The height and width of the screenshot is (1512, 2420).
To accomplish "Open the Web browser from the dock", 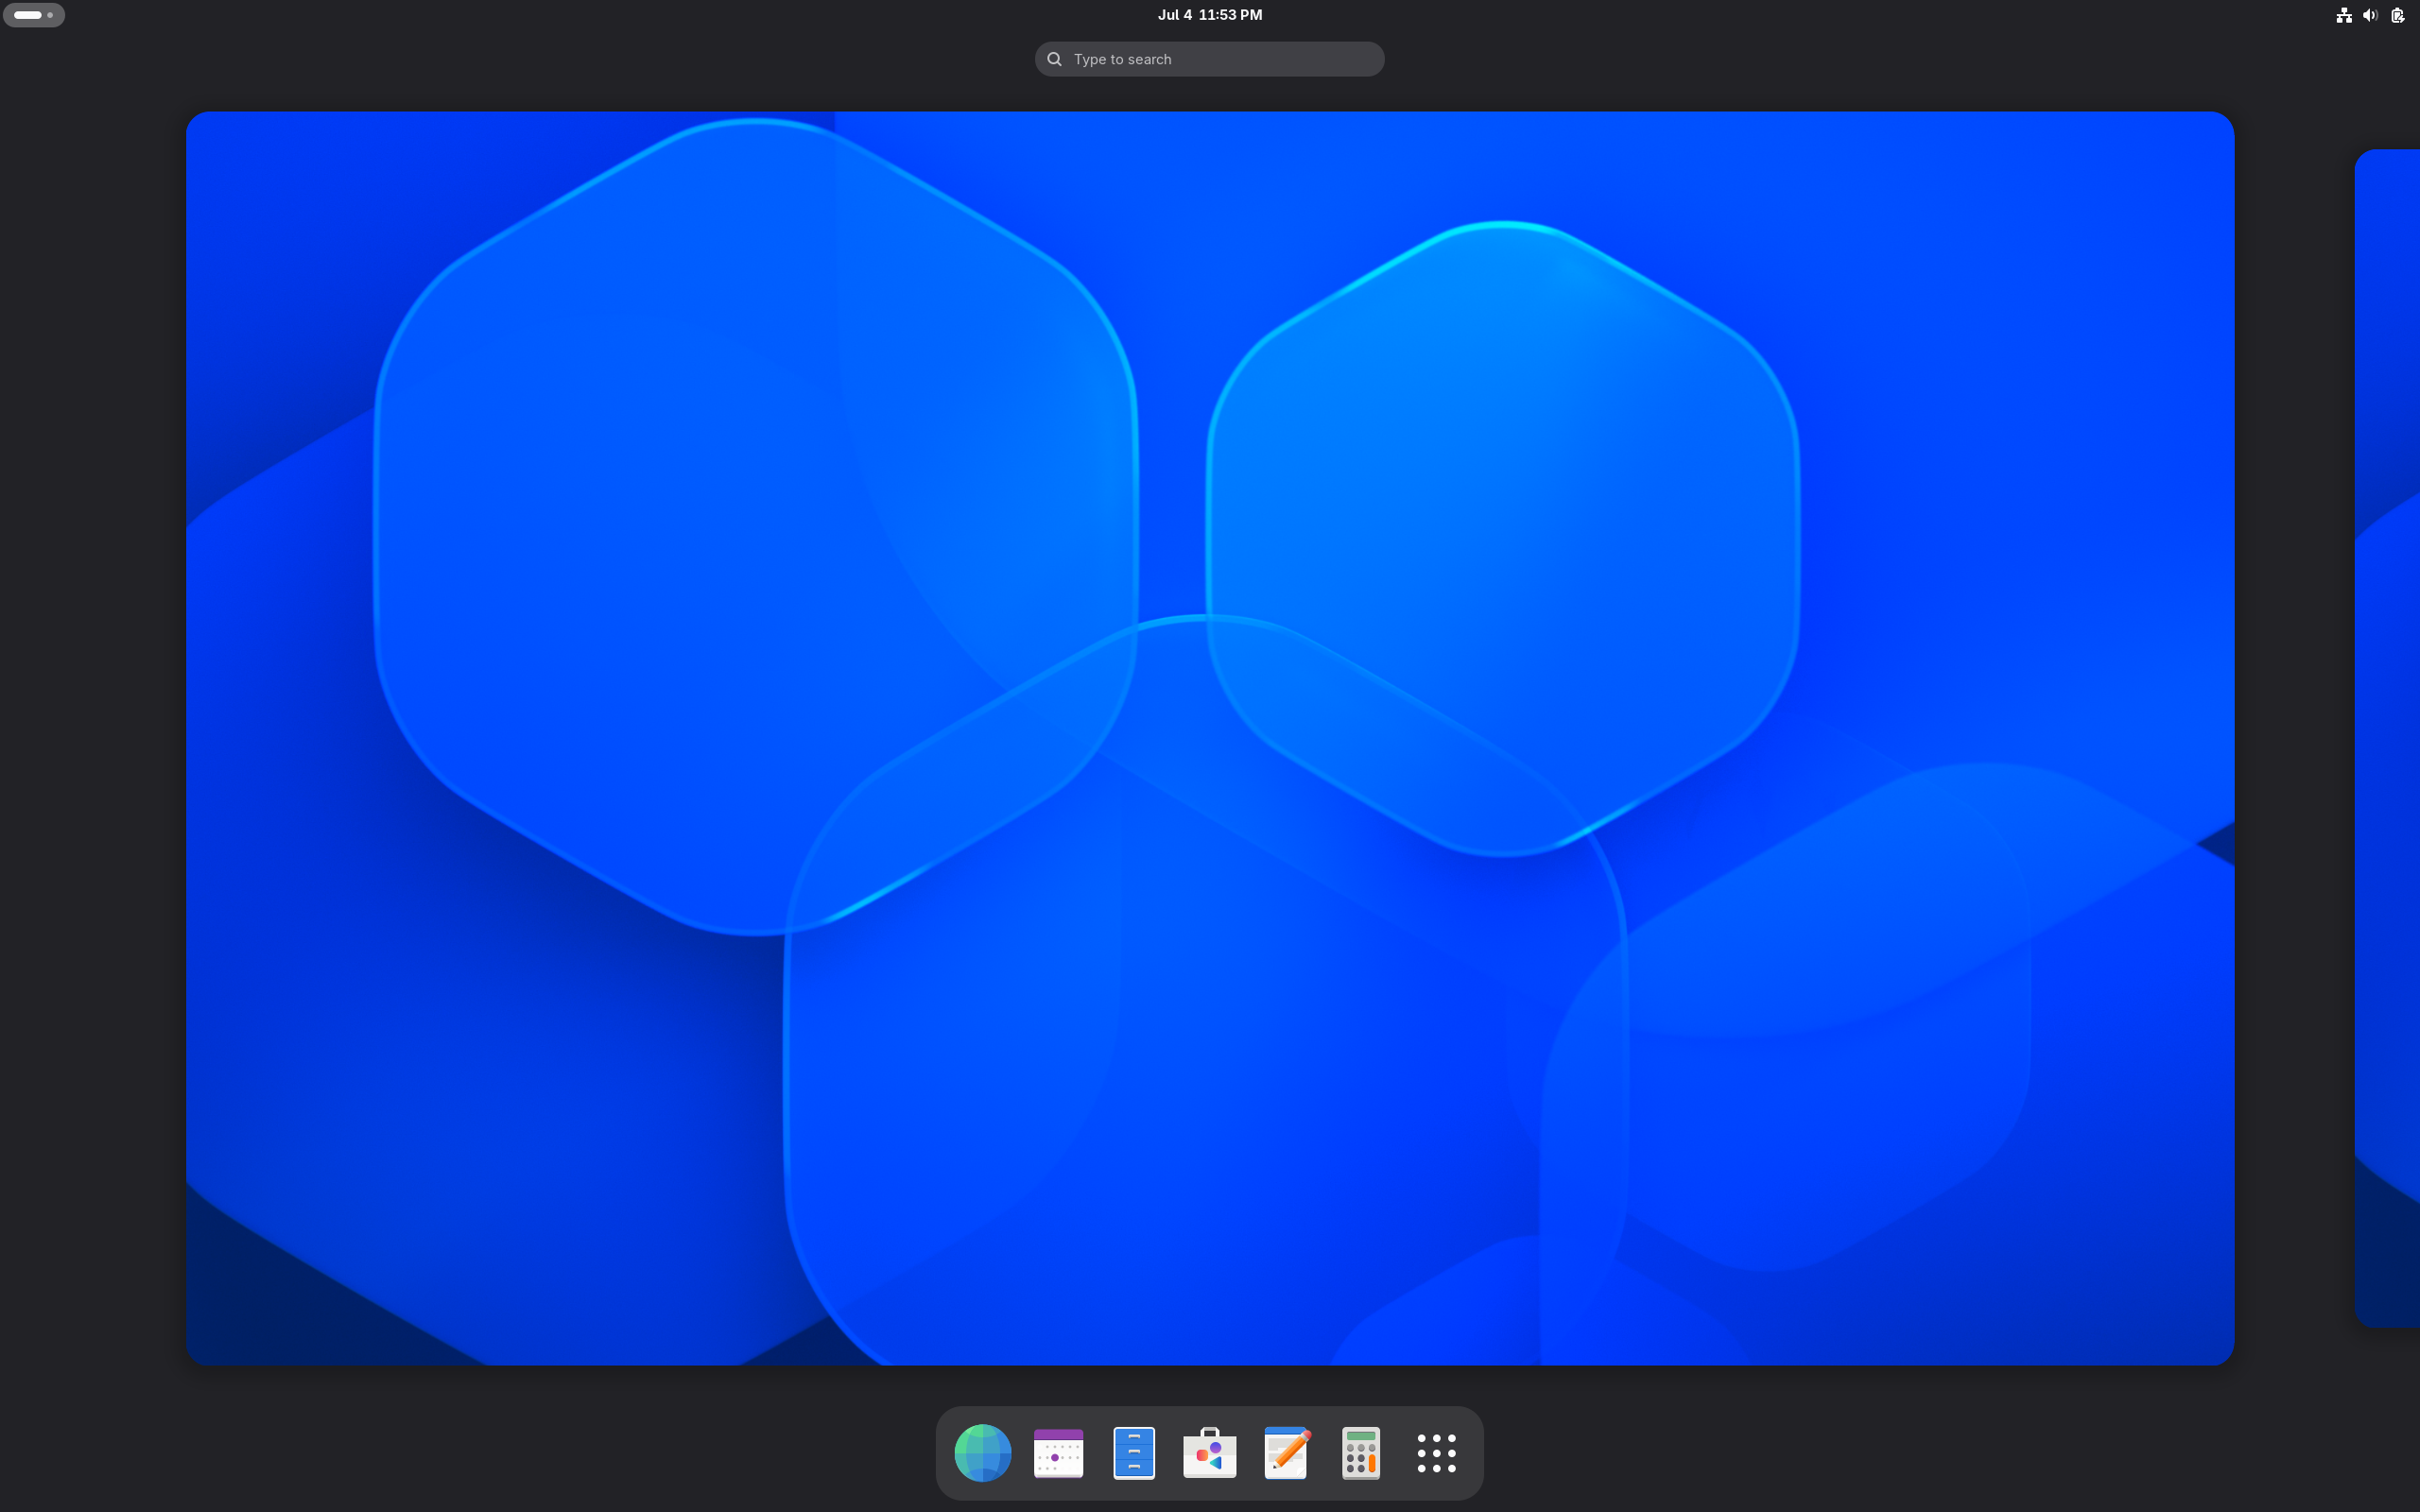I will pos(982,1453).
